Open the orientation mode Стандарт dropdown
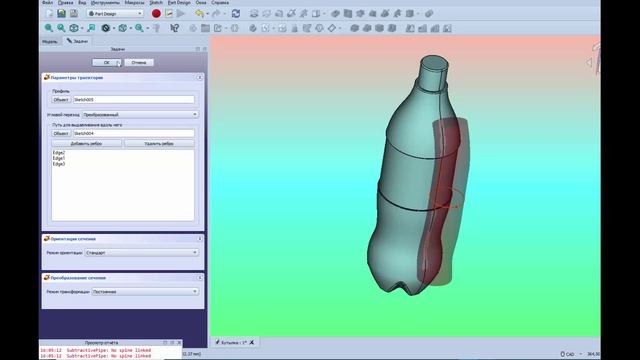 142,253
